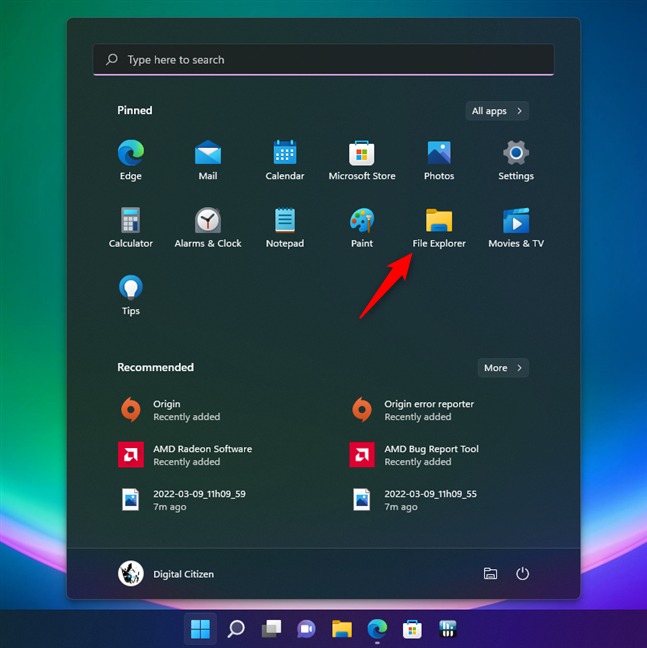Open Task View on the taskbar
This screenshot has width=647, height=648.
pyautogui.click(x=271, y=629)
